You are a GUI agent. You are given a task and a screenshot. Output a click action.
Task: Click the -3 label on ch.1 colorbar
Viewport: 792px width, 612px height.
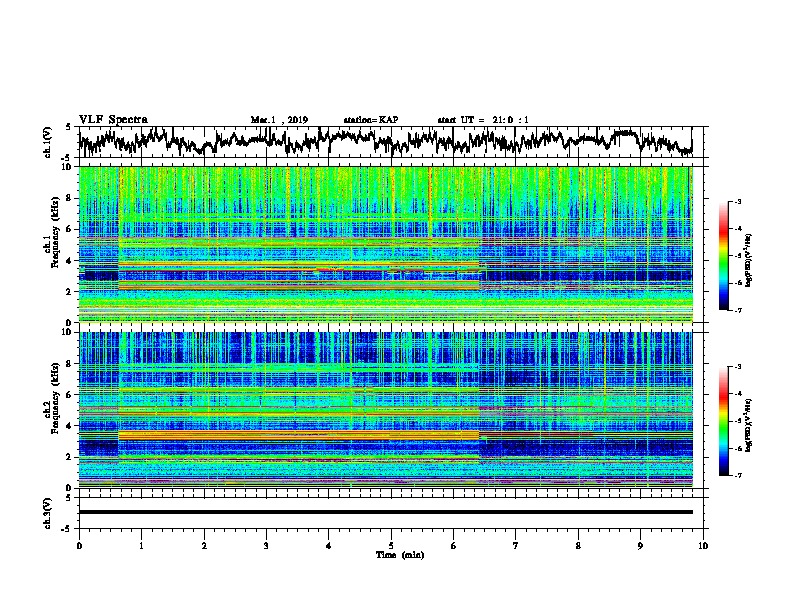tap(737, 201)
